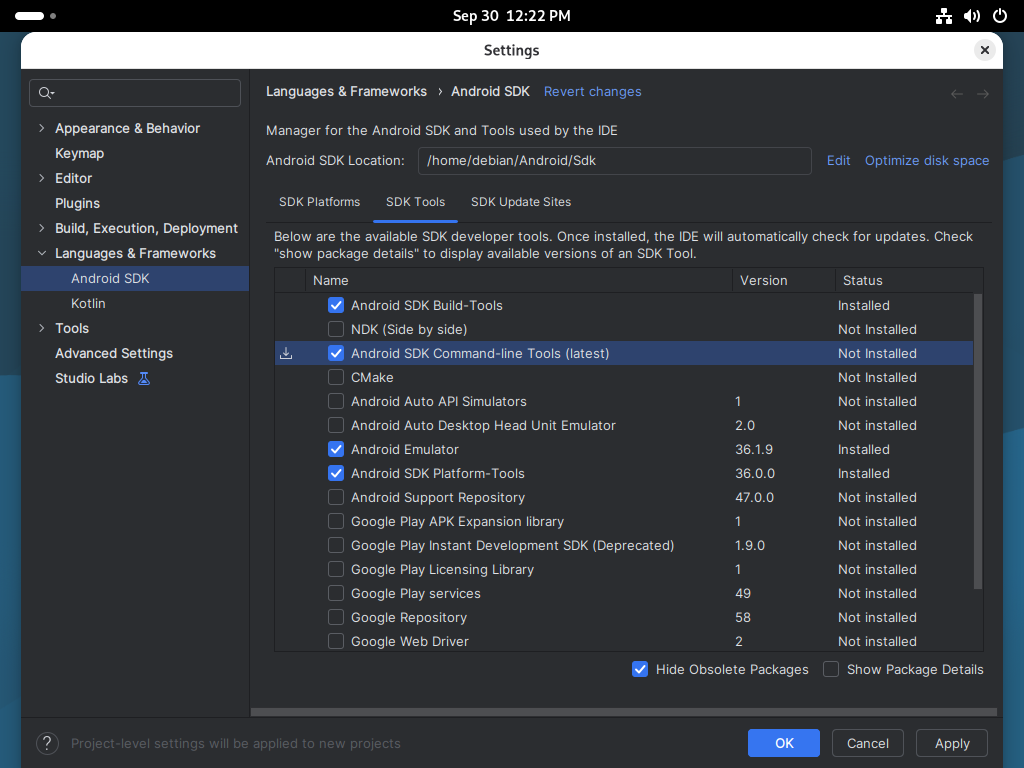Uncheck Hide Obsolete Packages
This screenshot has height=768, width=1024.
[x=640, y=669]
